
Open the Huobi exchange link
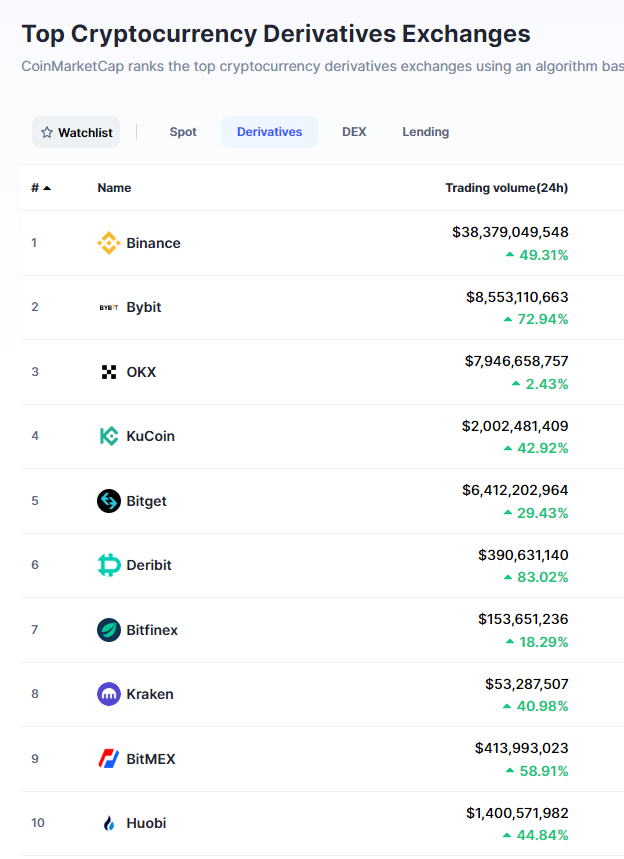click(146, 823)
